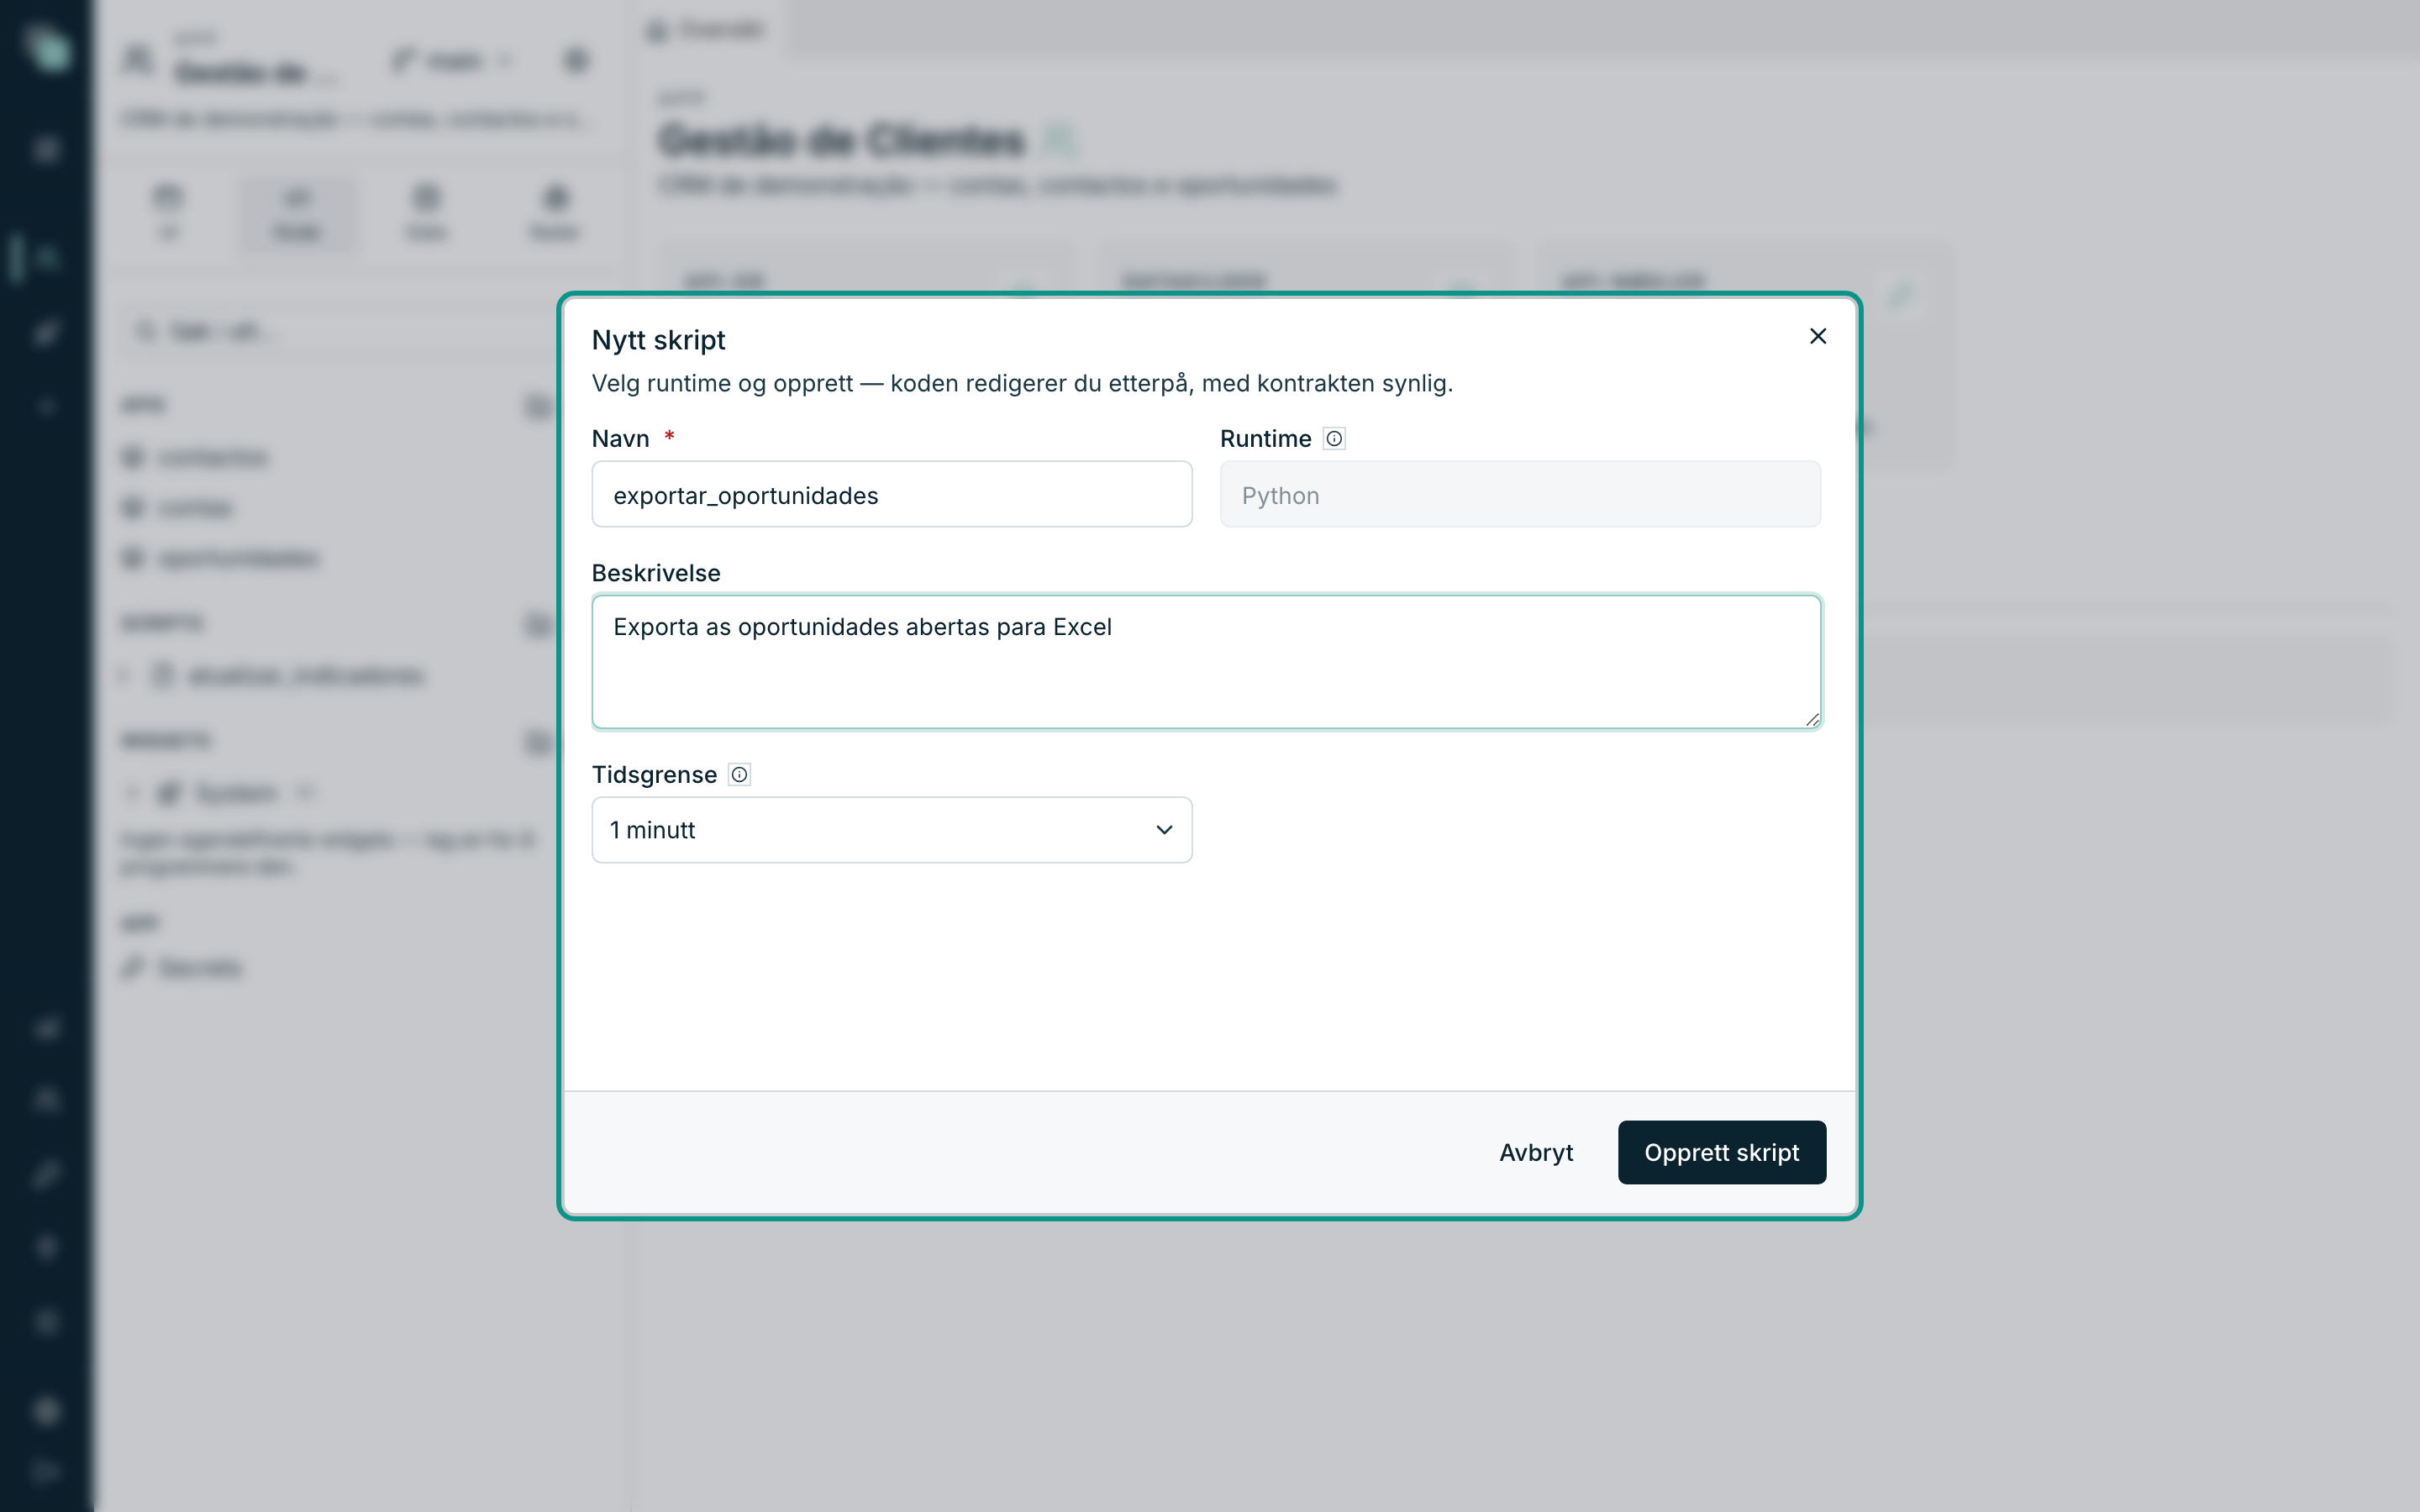Screen dimensions: 2420x1512
Task: Click the disabled Runtime Python field
Action: click(1520, 494)
